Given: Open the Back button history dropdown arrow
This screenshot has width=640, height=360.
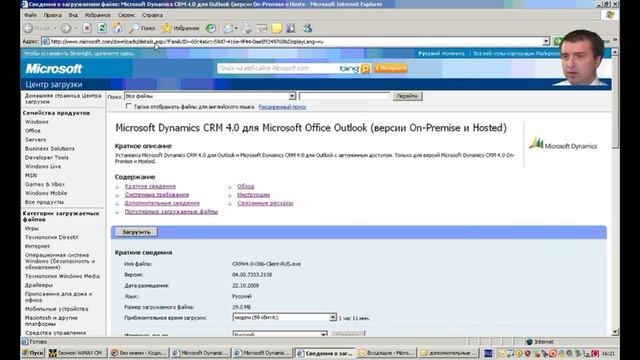Looking at the screenshot, I should pyautogui.click(x=54, y=29).
